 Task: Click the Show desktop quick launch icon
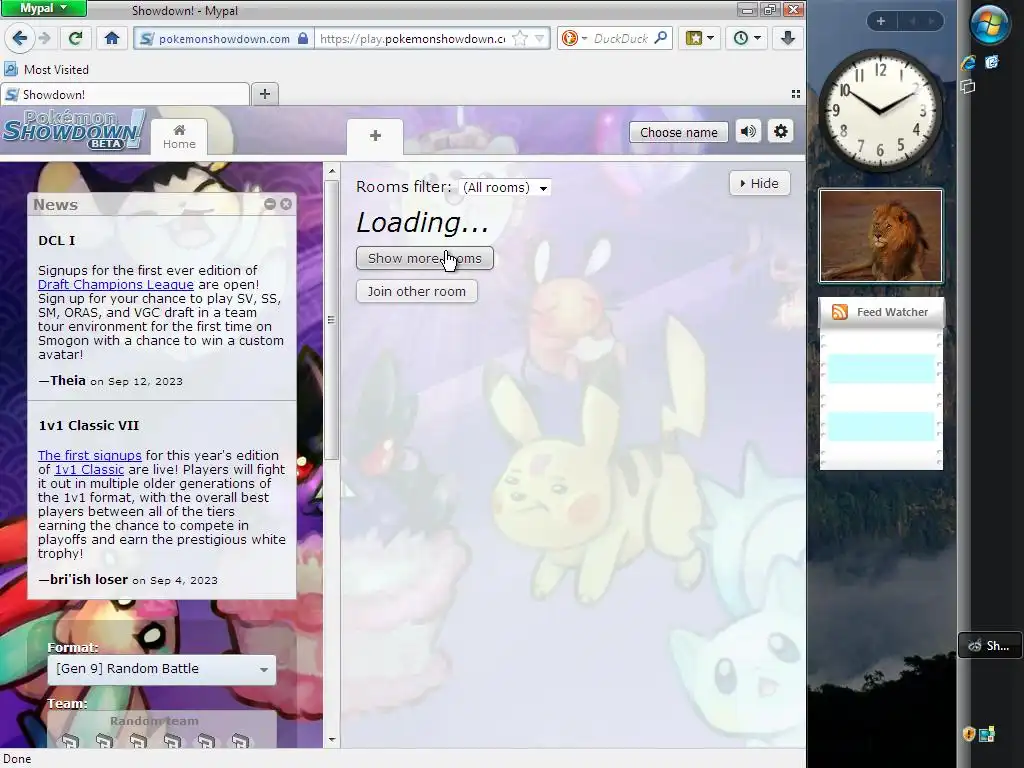968,86
